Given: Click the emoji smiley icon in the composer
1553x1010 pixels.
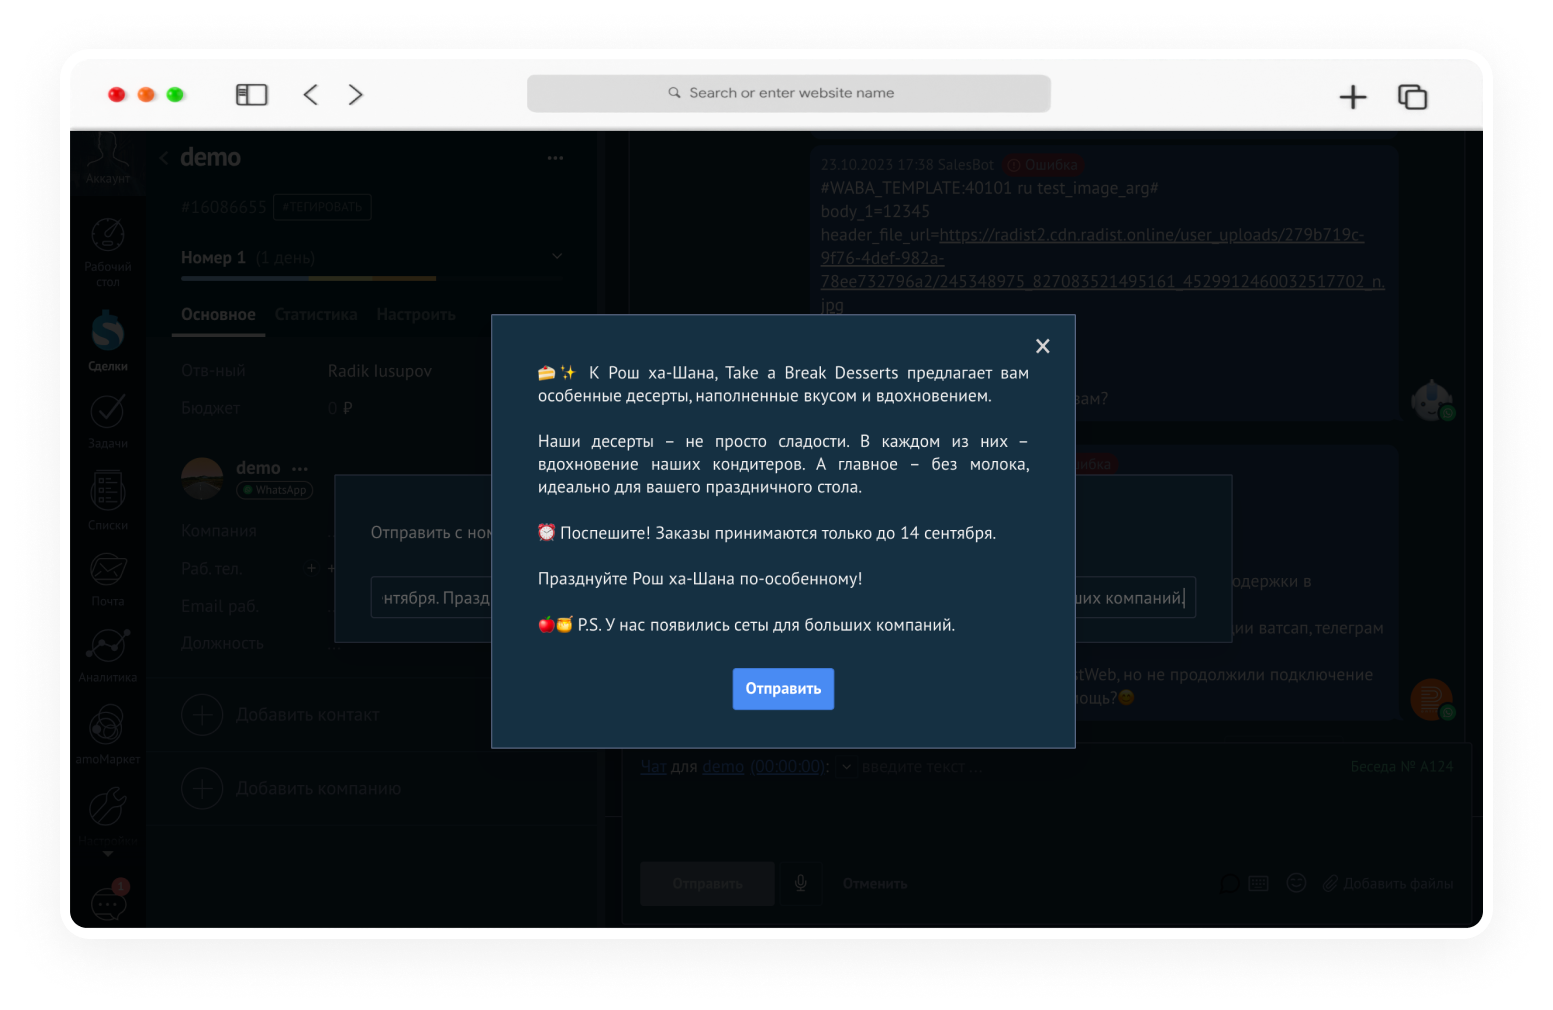Looking at the screenshot, I should [1296, 883].
